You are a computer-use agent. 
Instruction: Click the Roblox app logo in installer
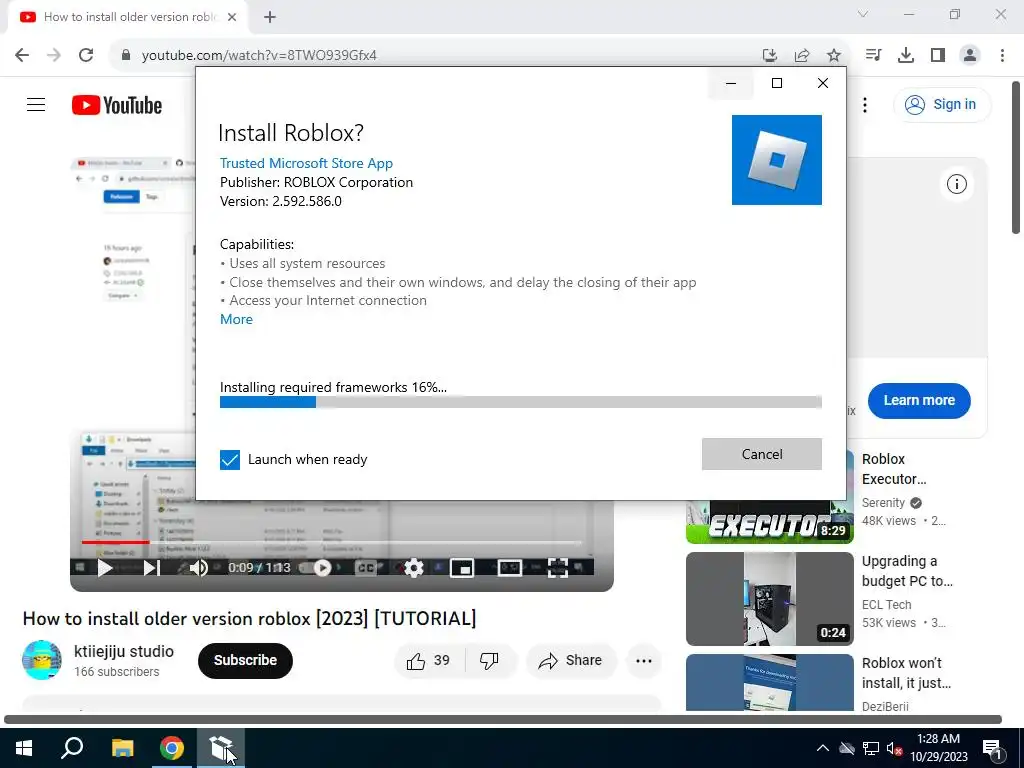tap(776, 160)
